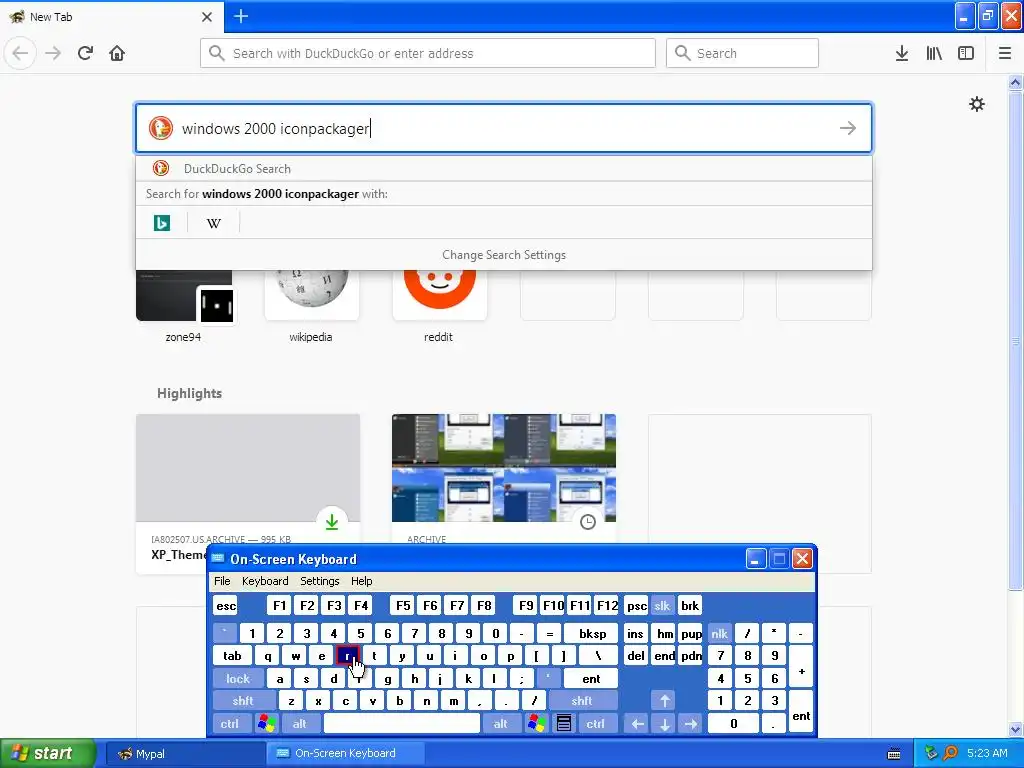1024x768 pixels.
Task: Toggle the left ctrl key
Action: (230, 724)
